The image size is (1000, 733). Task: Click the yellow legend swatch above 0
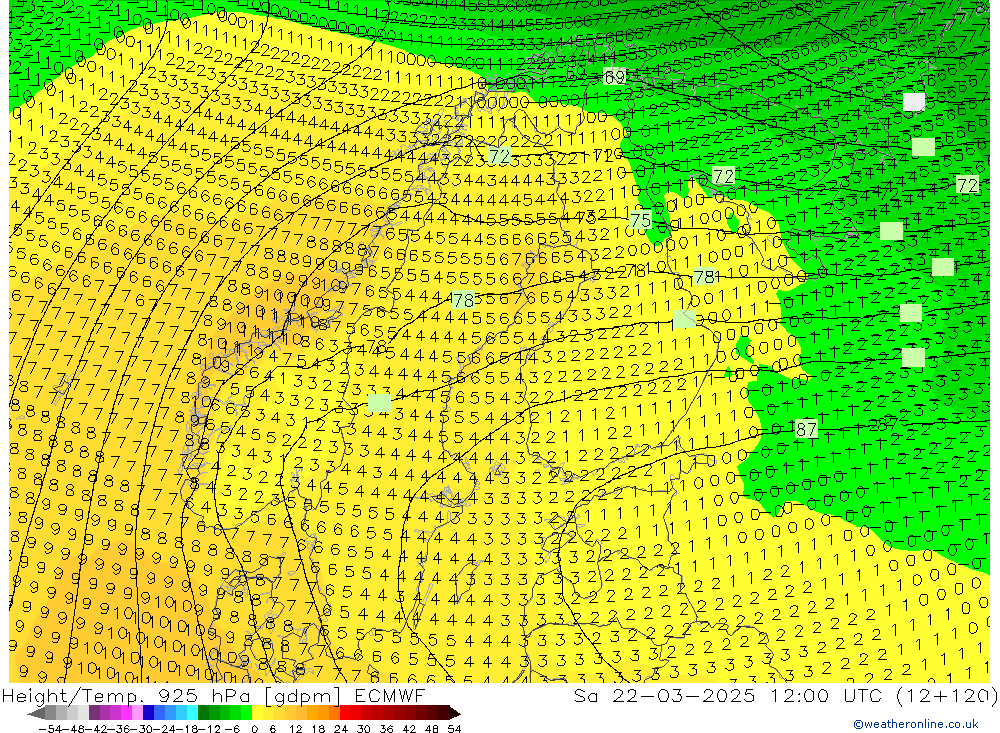point(257,713)
